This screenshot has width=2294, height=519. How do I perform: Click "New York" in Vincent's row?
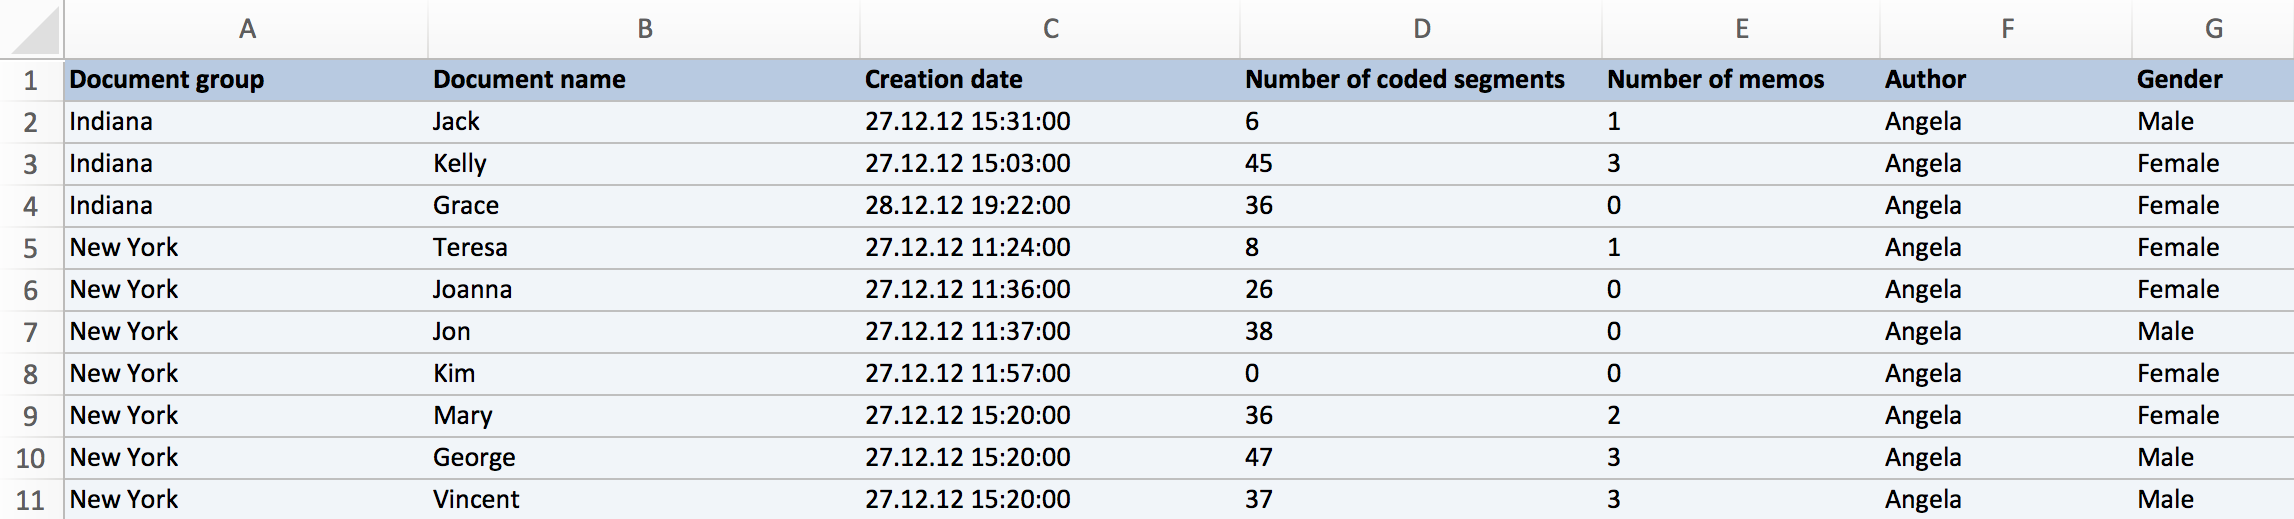click(x=124, y=499)
